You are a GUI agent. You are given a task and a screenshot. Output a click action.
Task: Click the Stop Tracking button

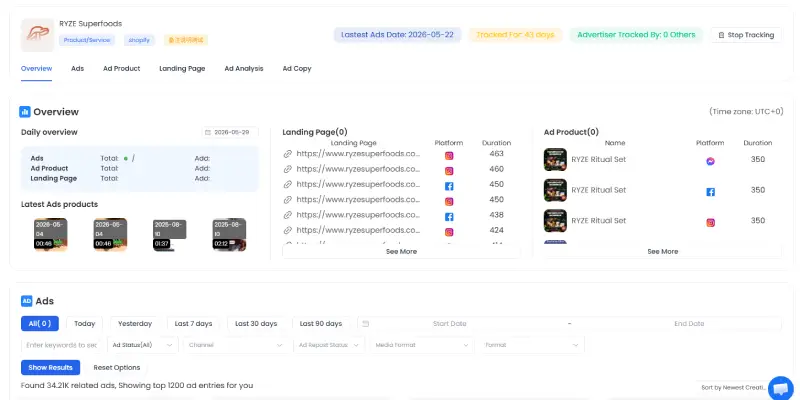pos(746,35)
